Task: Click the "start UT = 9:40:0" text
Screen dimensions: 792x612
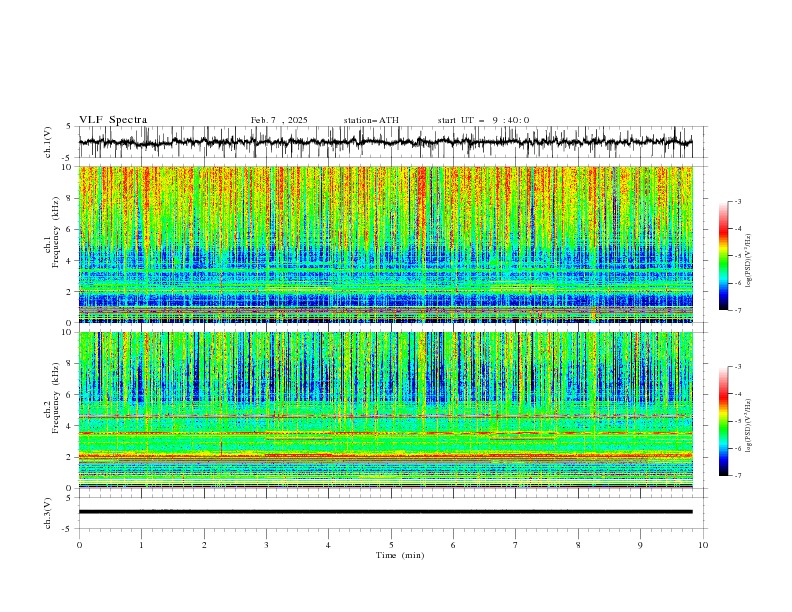Action: pos(483,120)
